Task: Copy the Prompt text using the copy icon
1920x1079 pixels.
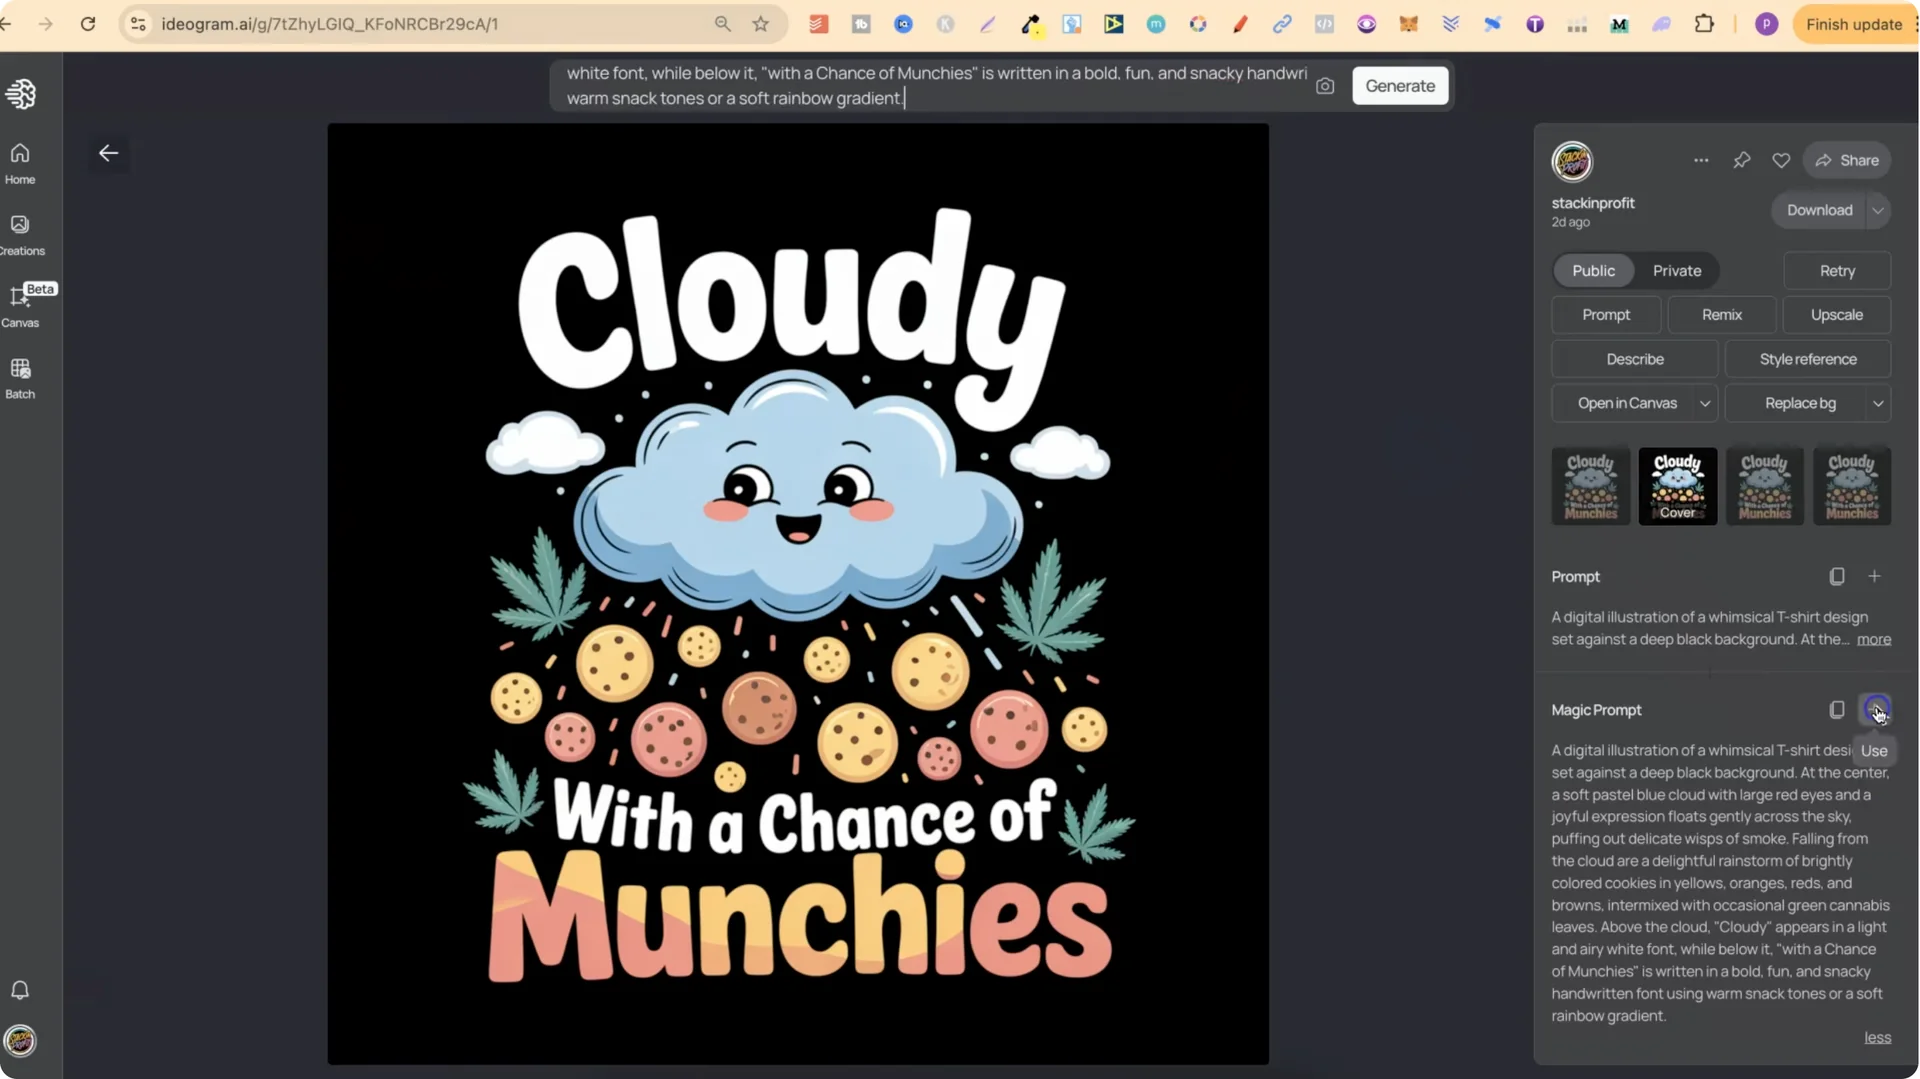Action: pyautogui.click(x=1837, y=576)
